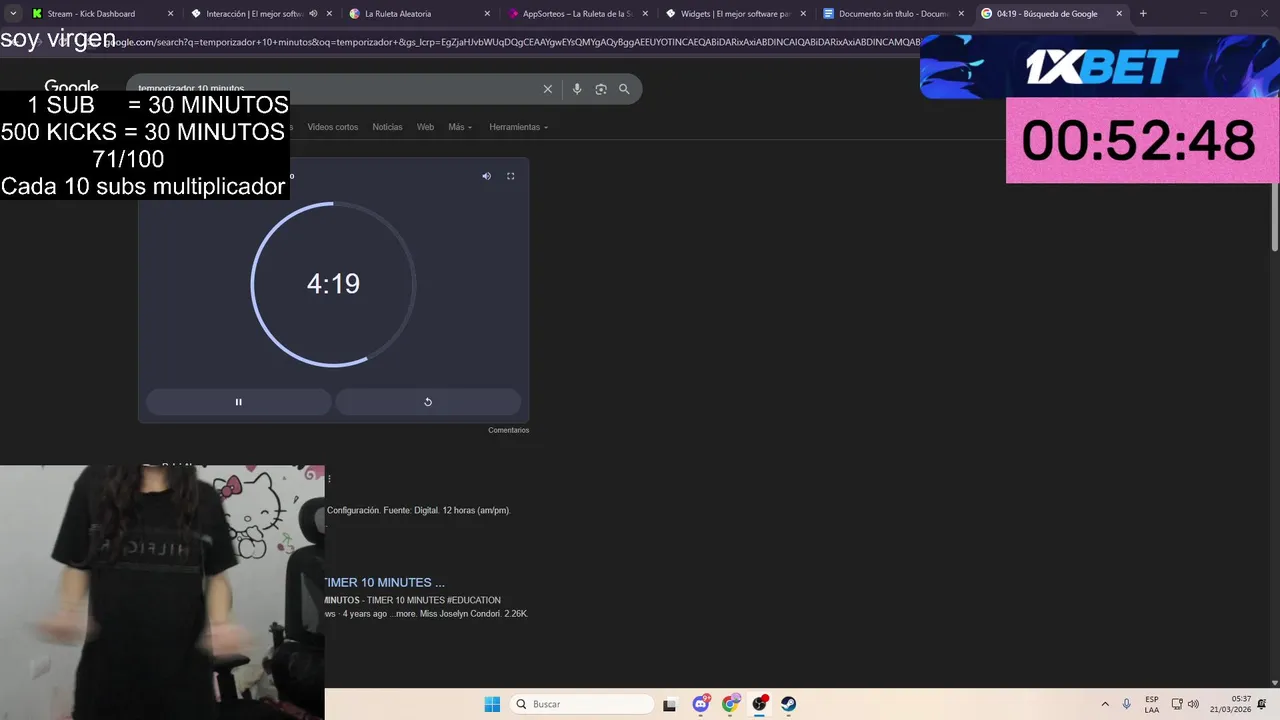Expand the Herramientas dropdown
The height and width of the screenshot is (720, 1280).
518,127
